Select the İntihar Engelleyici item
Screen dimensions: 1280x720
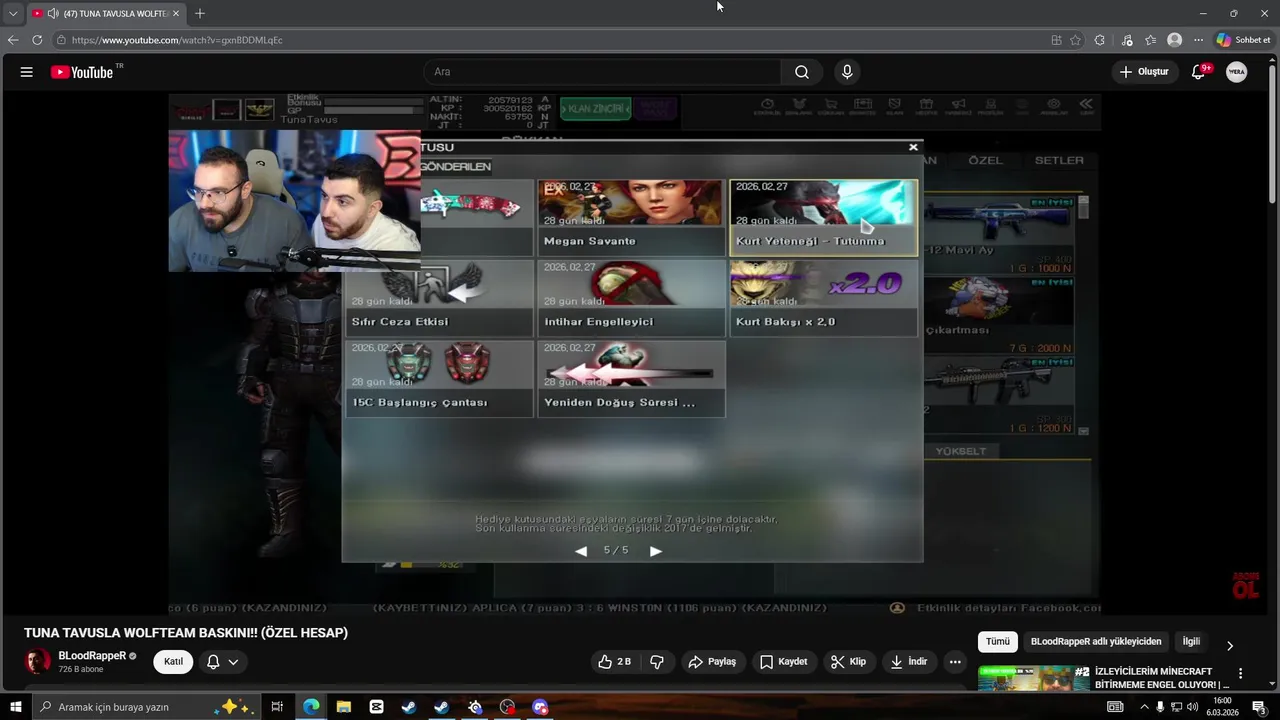tap(631, 298)
